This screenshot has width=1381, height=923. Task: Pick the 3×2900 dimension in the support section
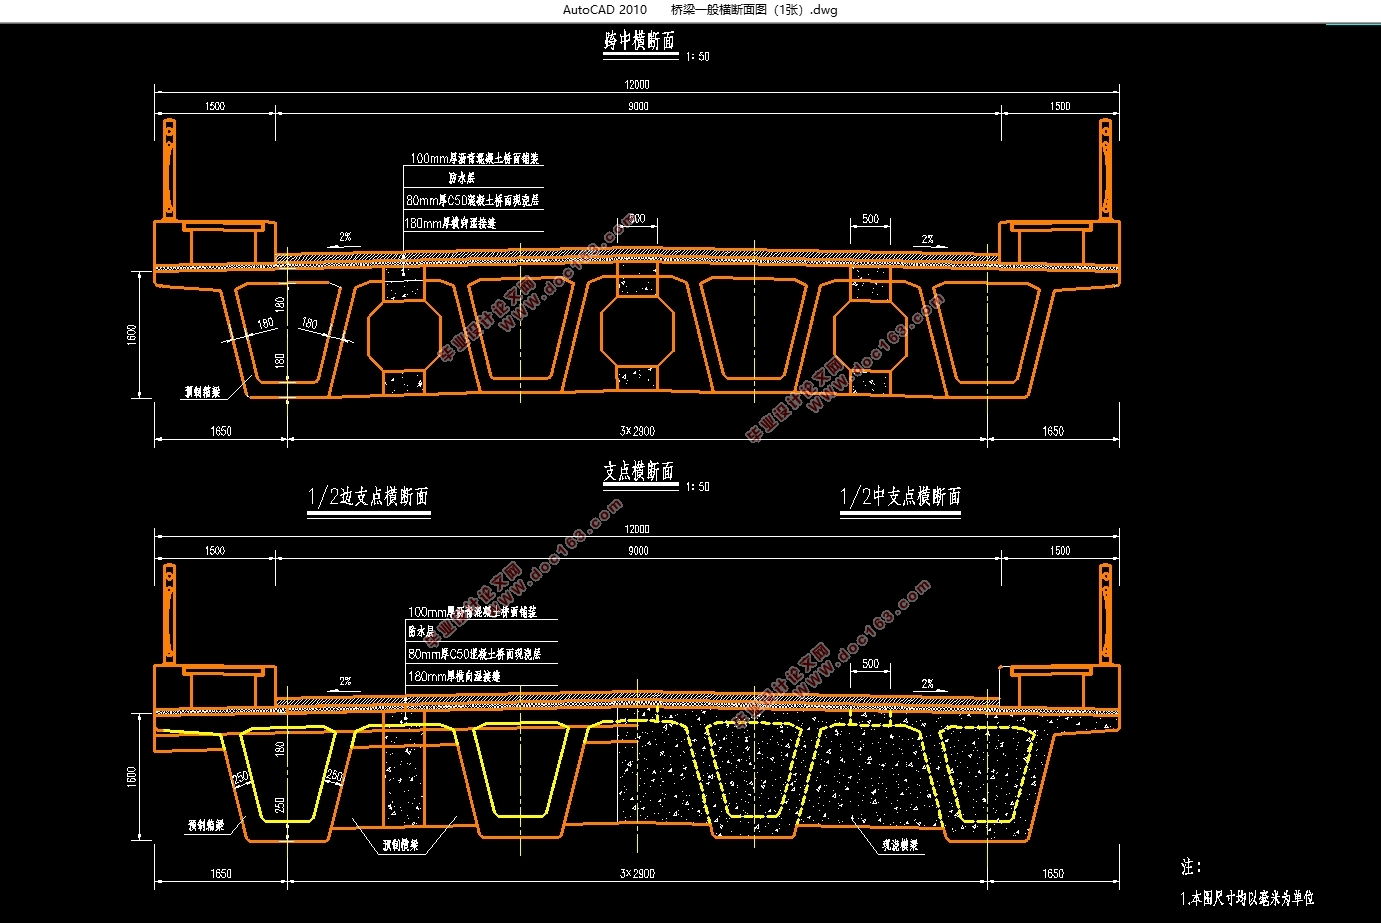[x=637, y=874]
